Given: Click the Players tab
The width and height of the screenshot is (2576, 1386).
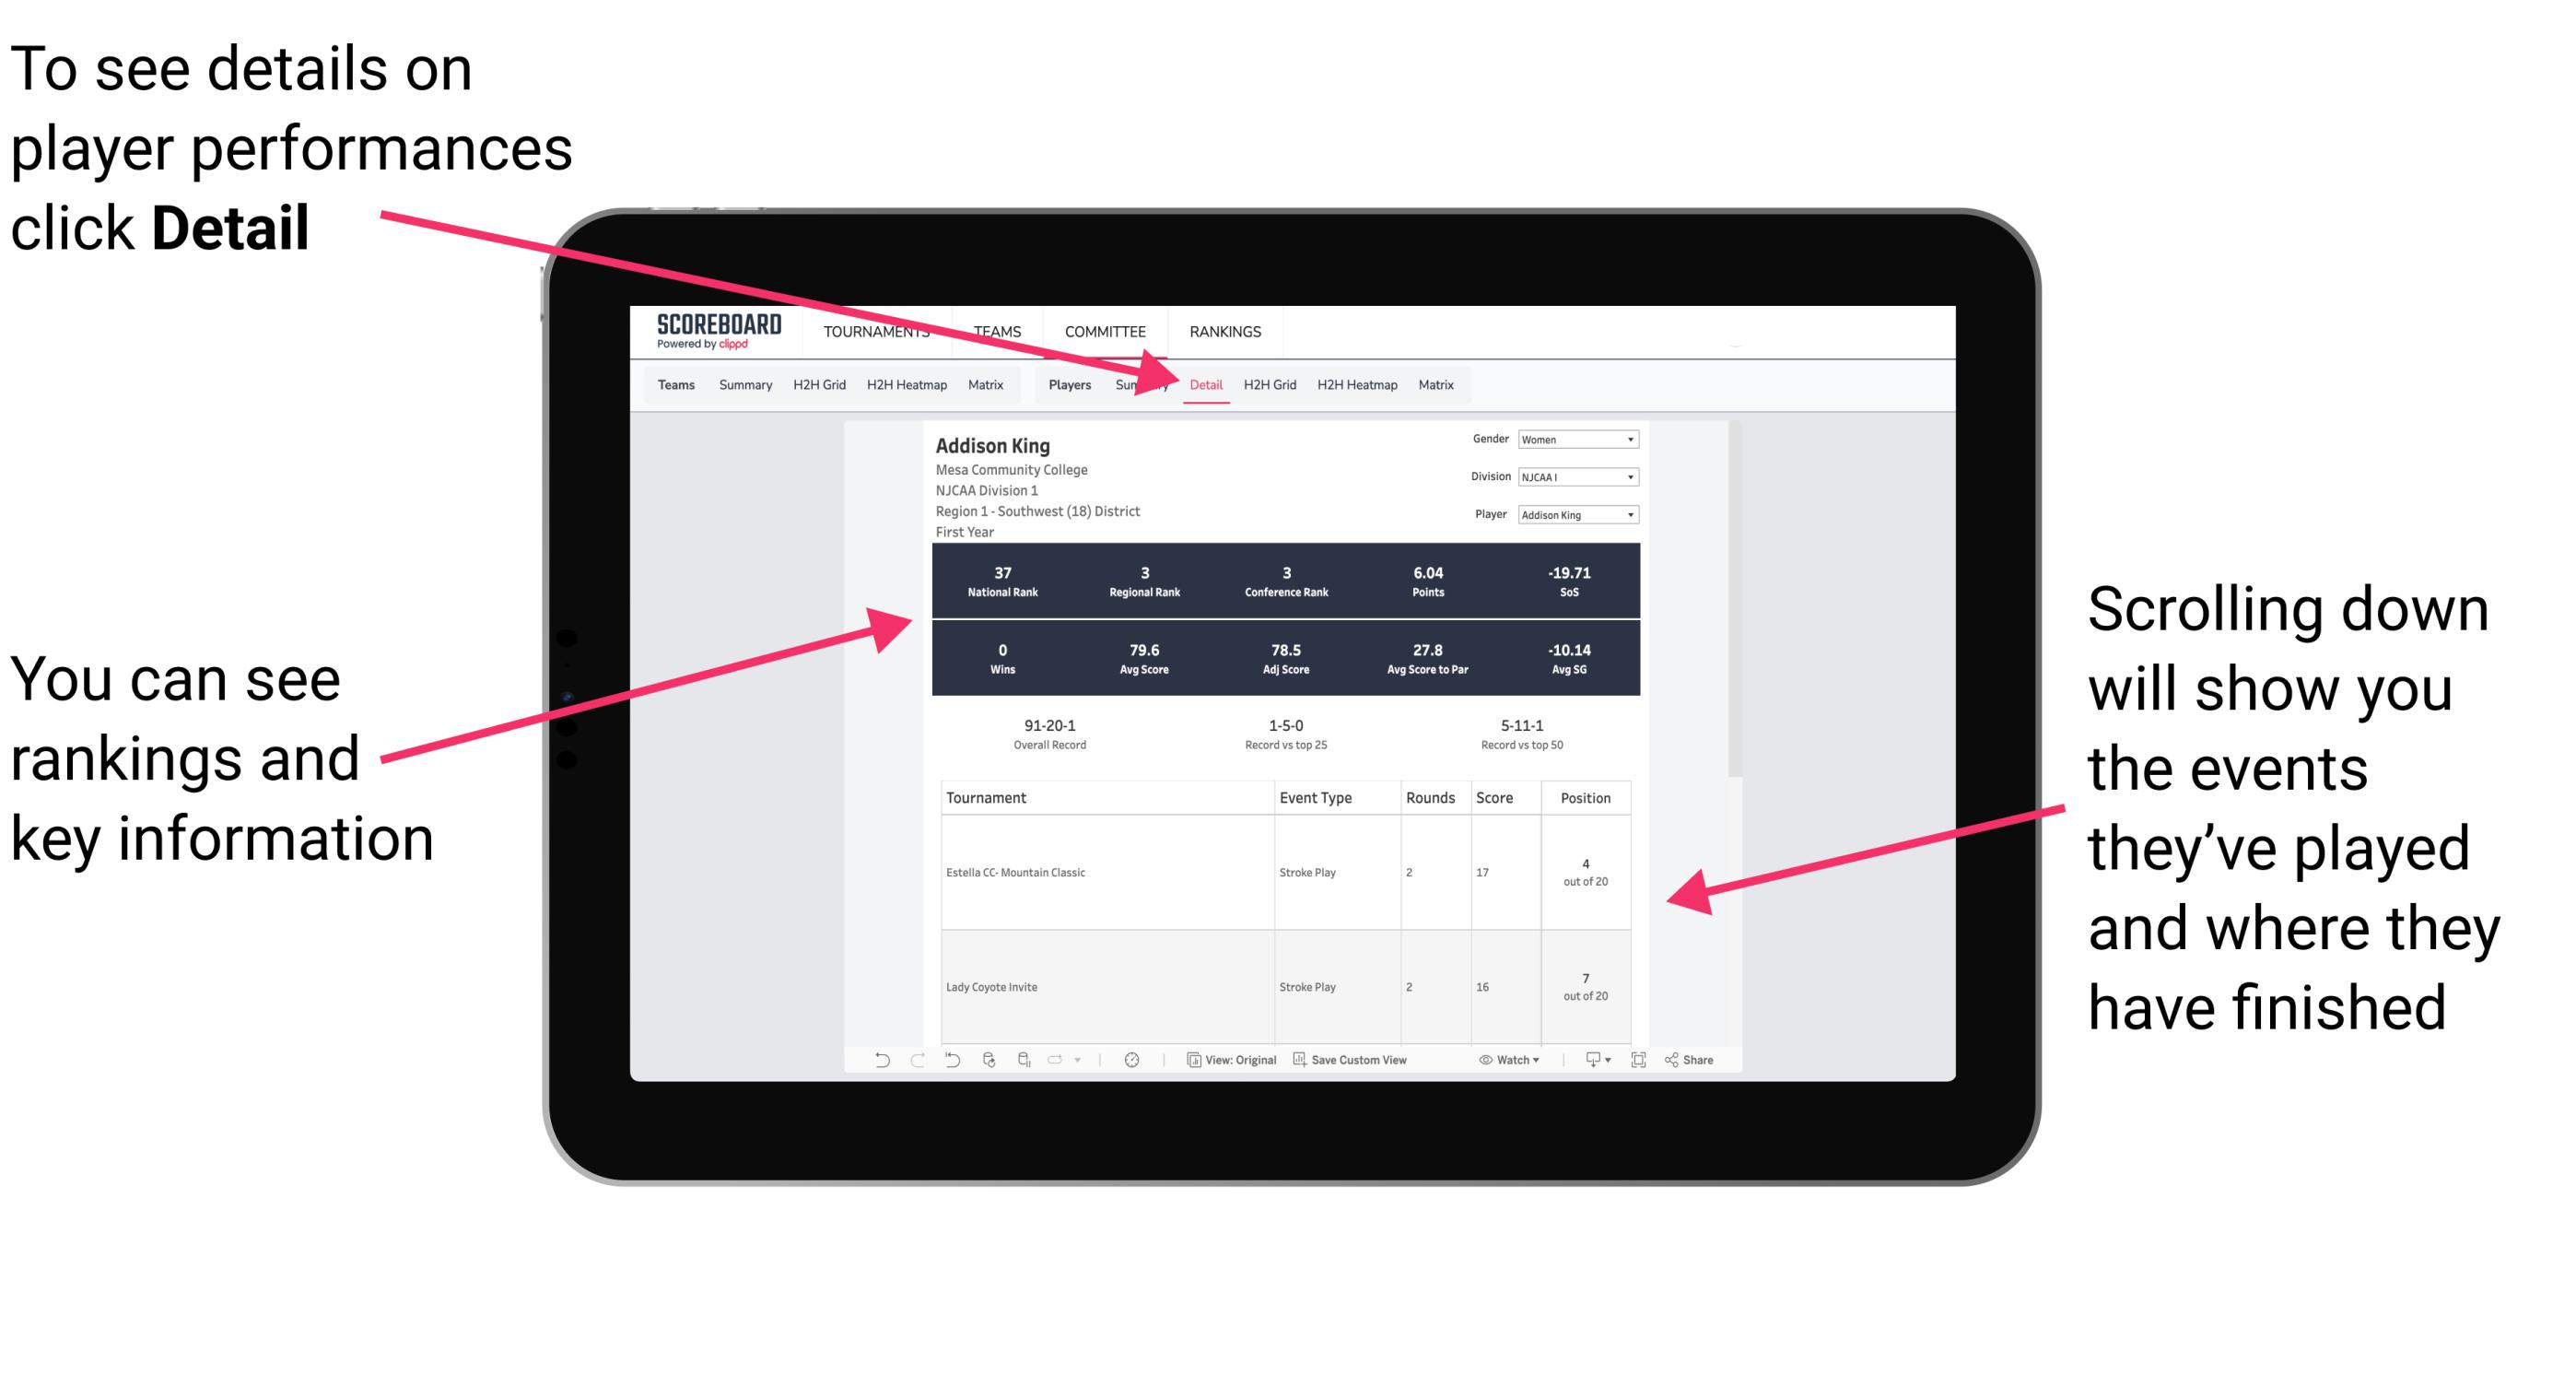Looking at the screenshot, I should (x=1061, y=384).
